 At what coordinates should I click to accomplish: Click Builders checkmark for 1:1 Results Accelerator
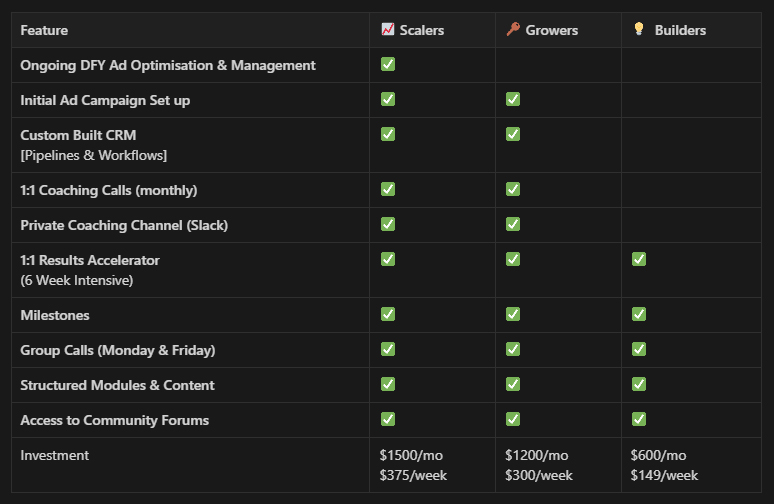[639, 259]
